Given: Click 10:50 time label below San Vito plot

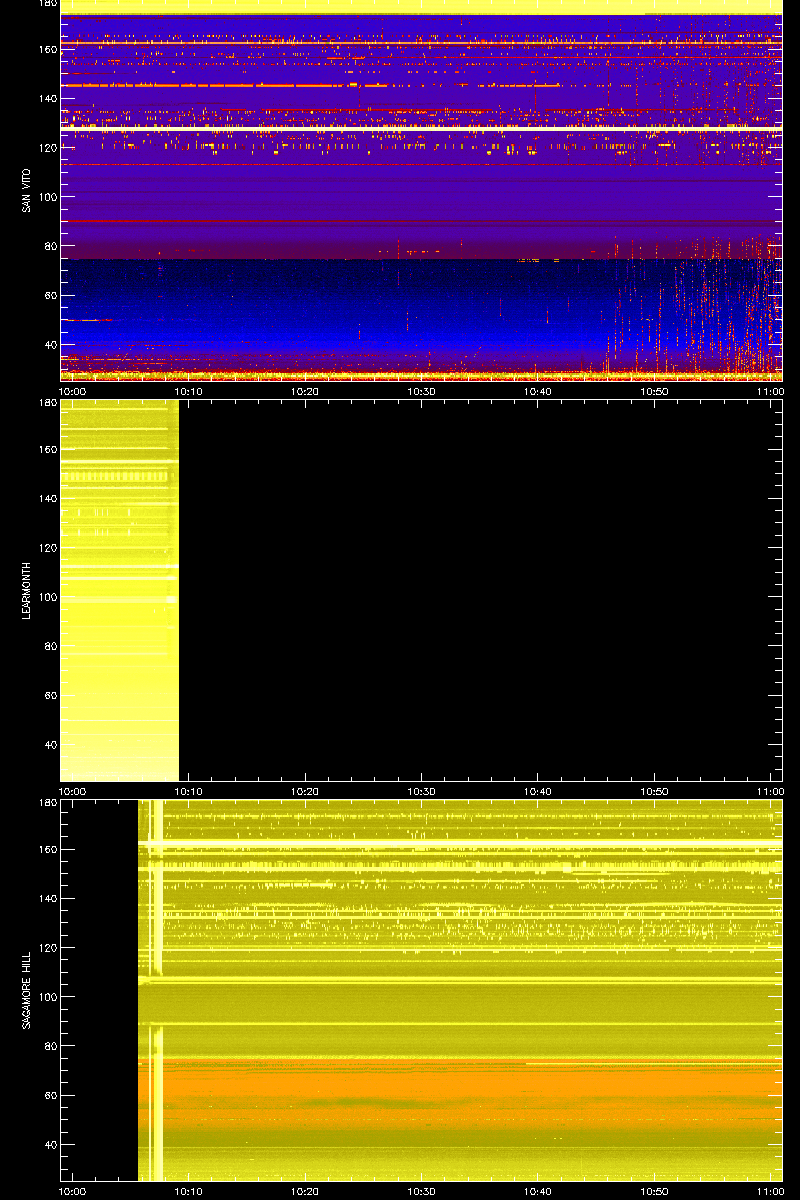Looking at the screenshot, I should click(x=655, y=392).
